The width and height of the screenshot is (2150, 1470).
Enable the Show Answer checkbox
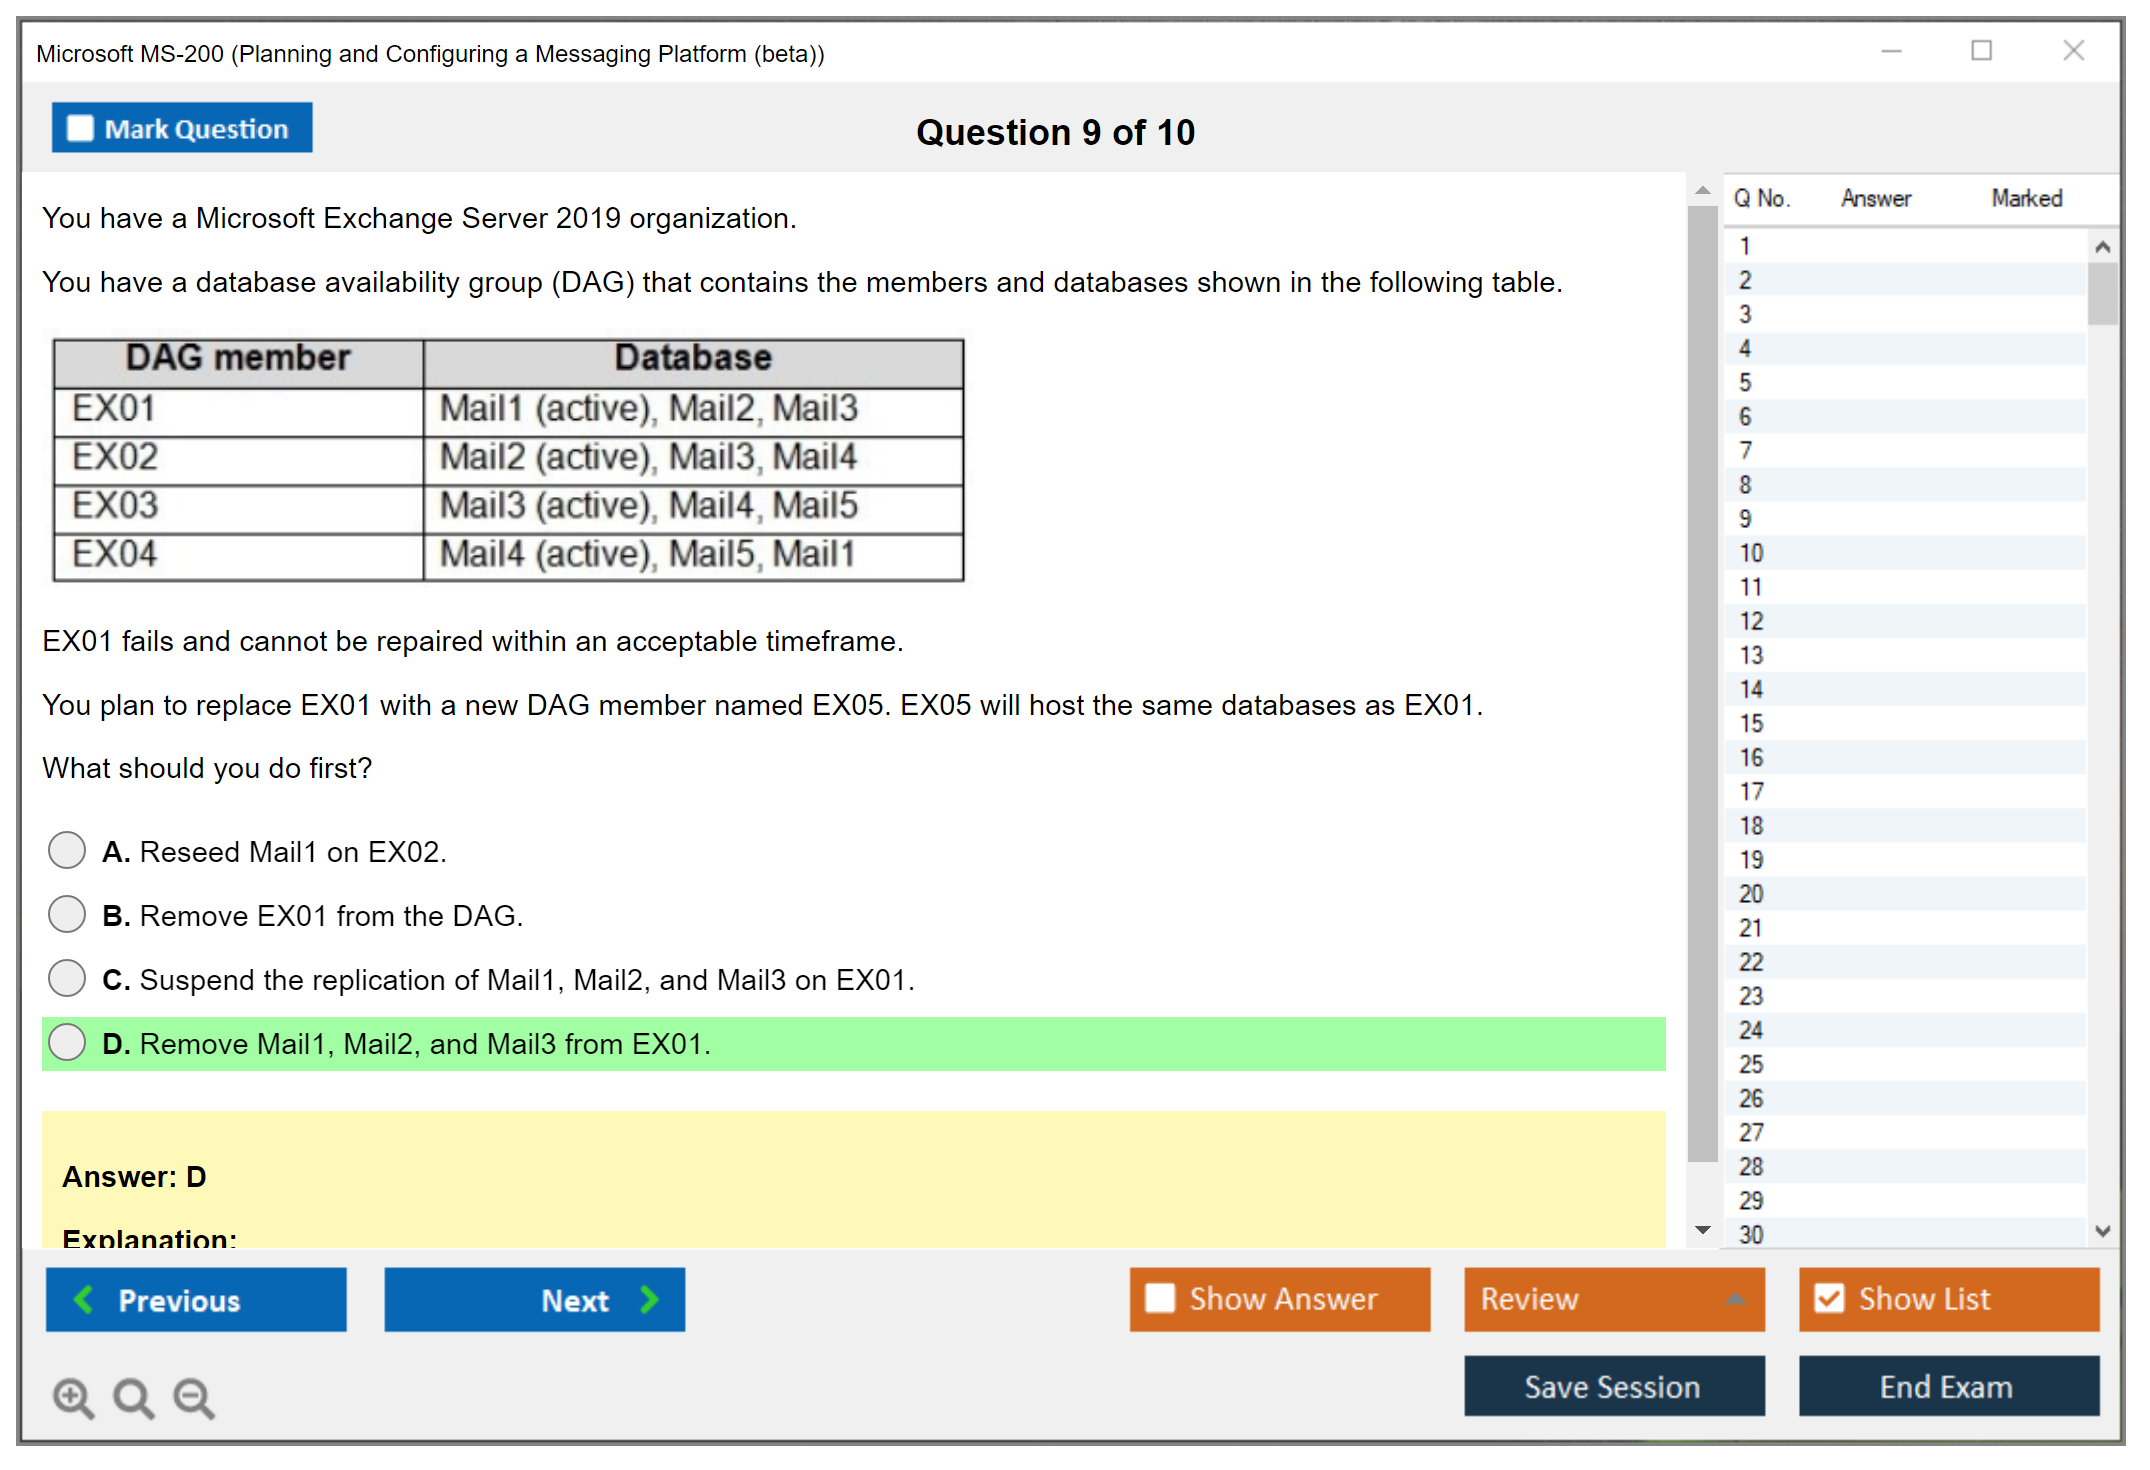(1160, 1298)
